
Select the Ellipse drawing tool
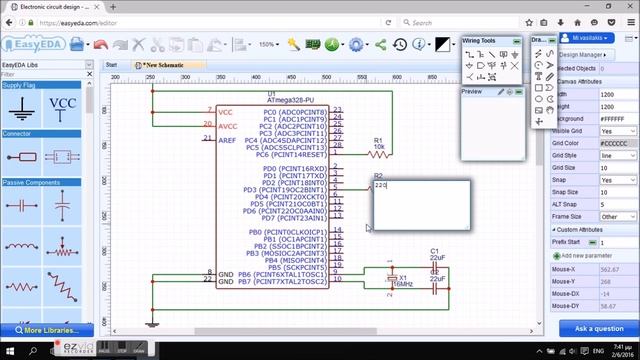point(538,99)
